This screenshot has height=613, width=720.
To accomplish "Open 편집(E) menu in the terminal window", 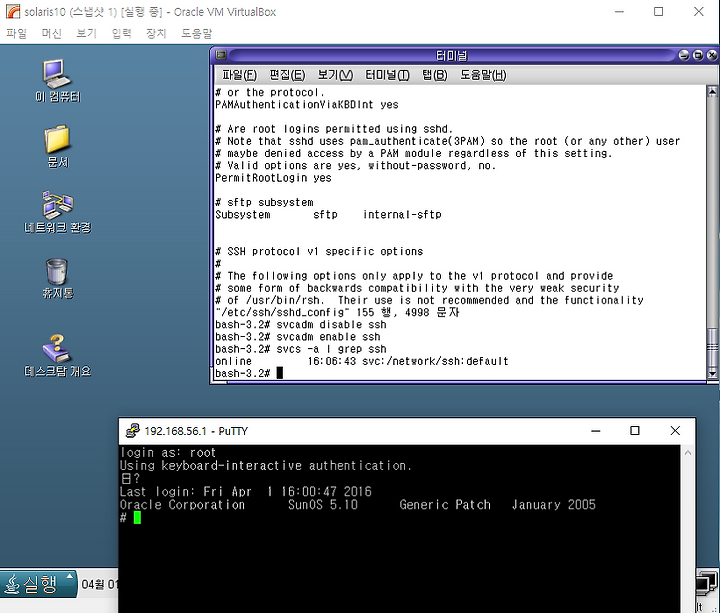I will [287, 75].
